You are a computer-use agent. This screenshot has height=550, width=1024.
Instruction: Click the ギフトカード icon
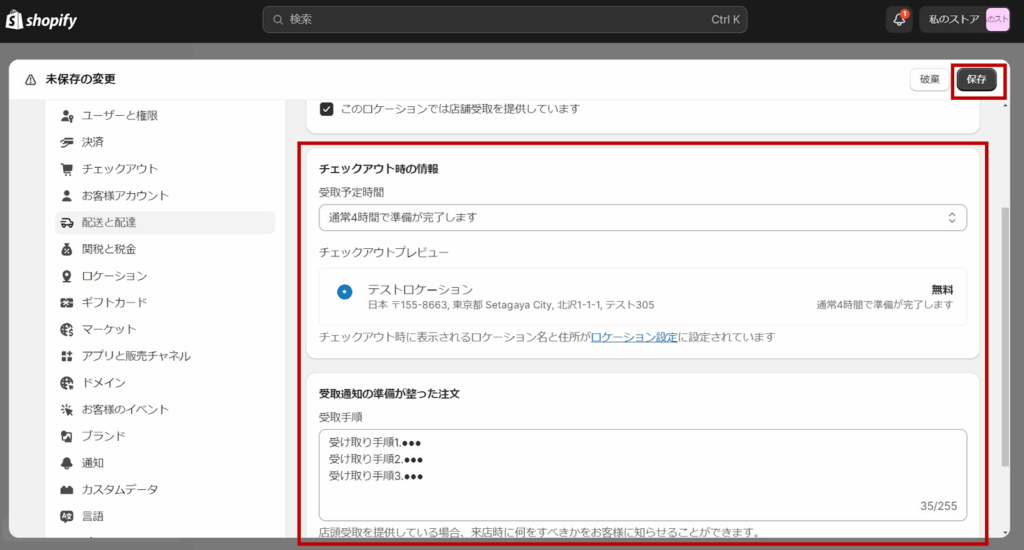pos(67,303)
